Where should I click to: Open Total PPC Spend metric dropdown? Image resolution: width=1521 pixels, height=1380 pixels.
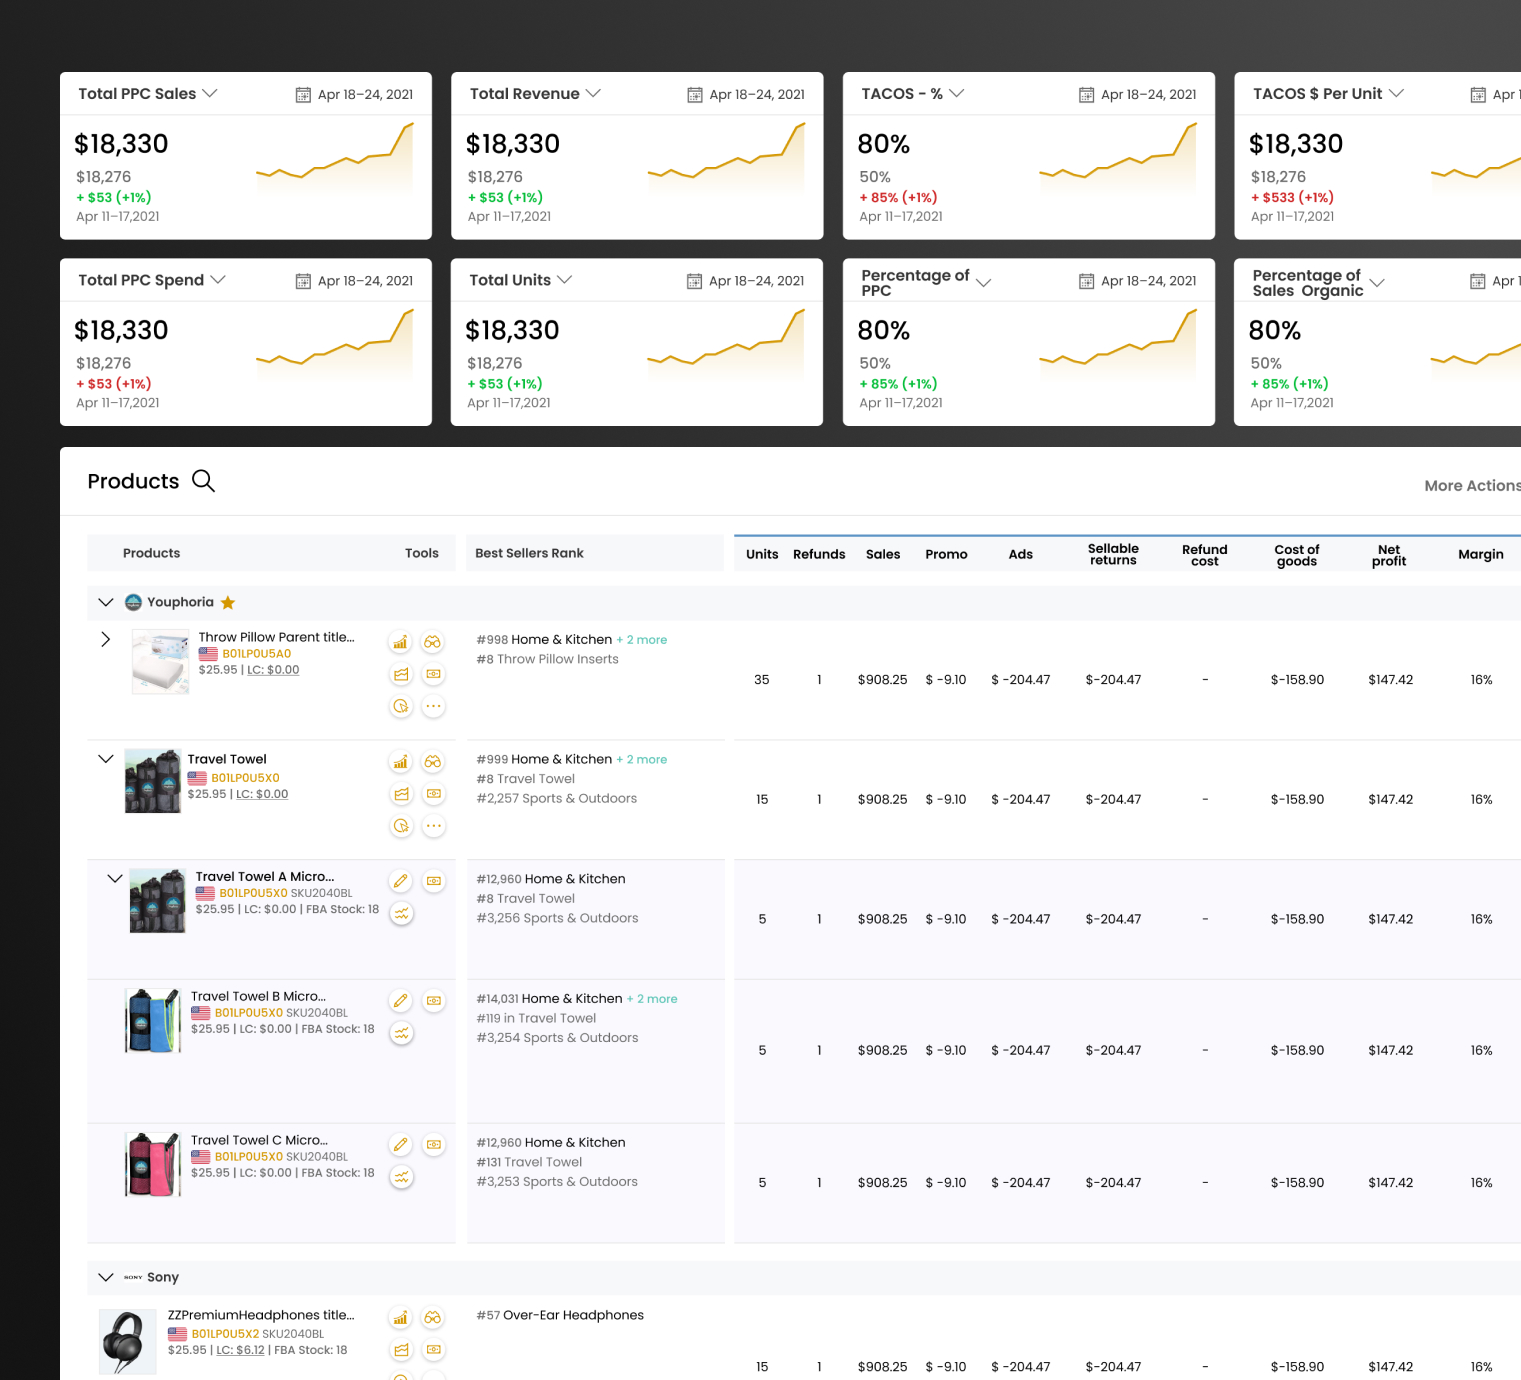[218, 279]
